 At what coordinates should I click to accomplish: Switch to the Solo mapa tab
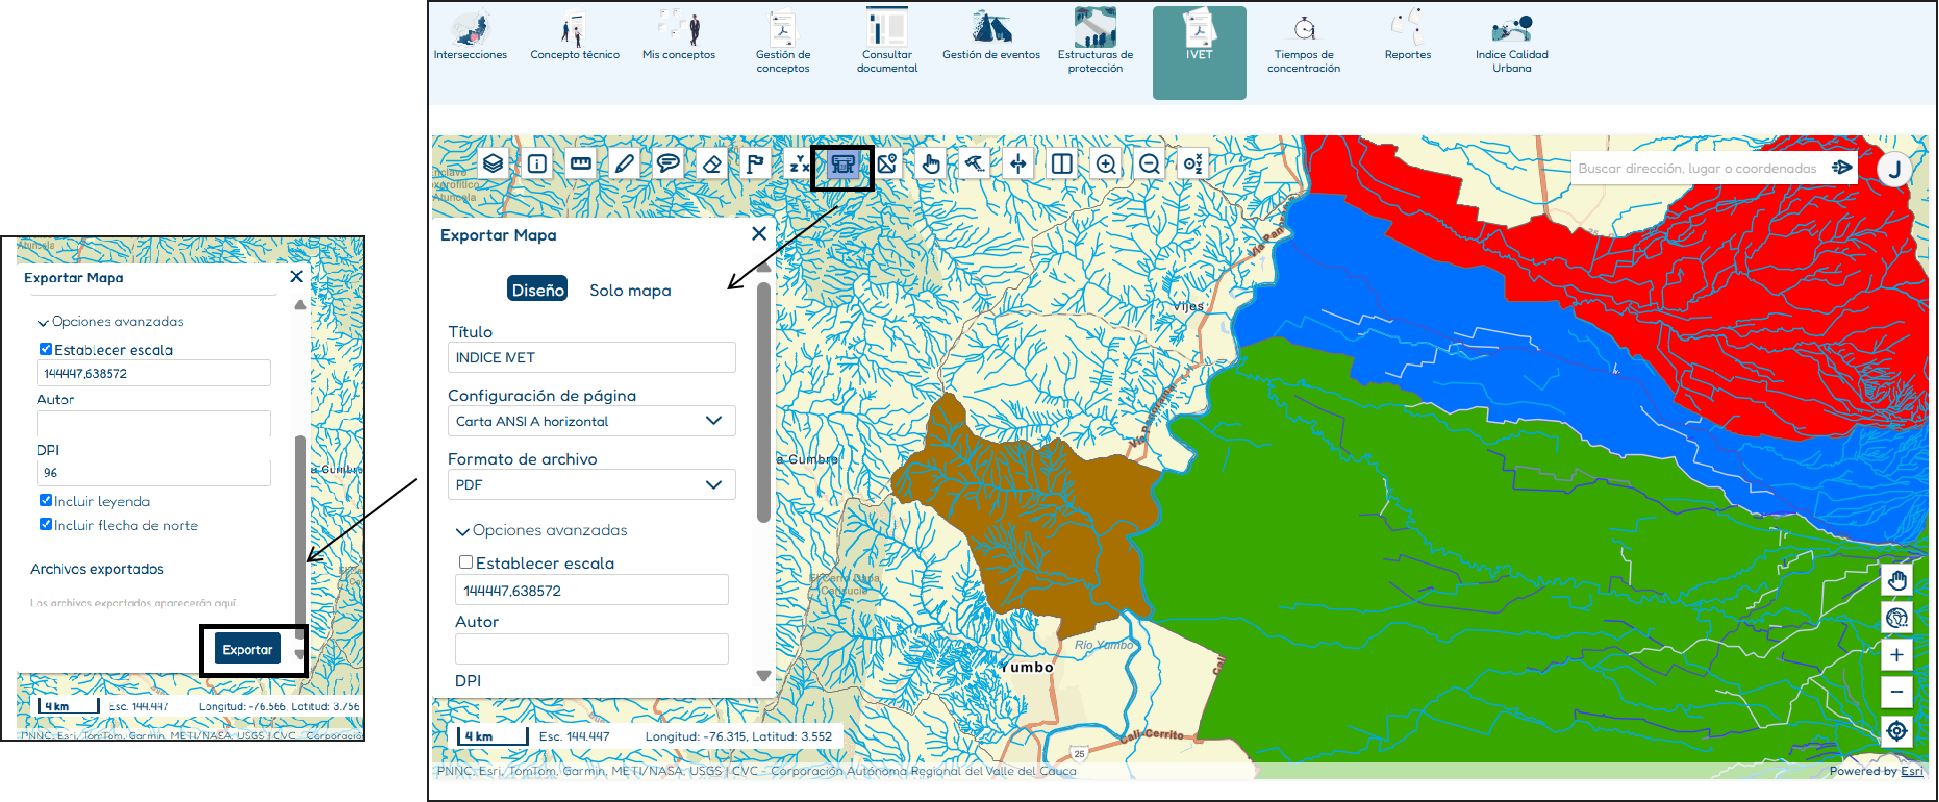(x=630, y=290)
